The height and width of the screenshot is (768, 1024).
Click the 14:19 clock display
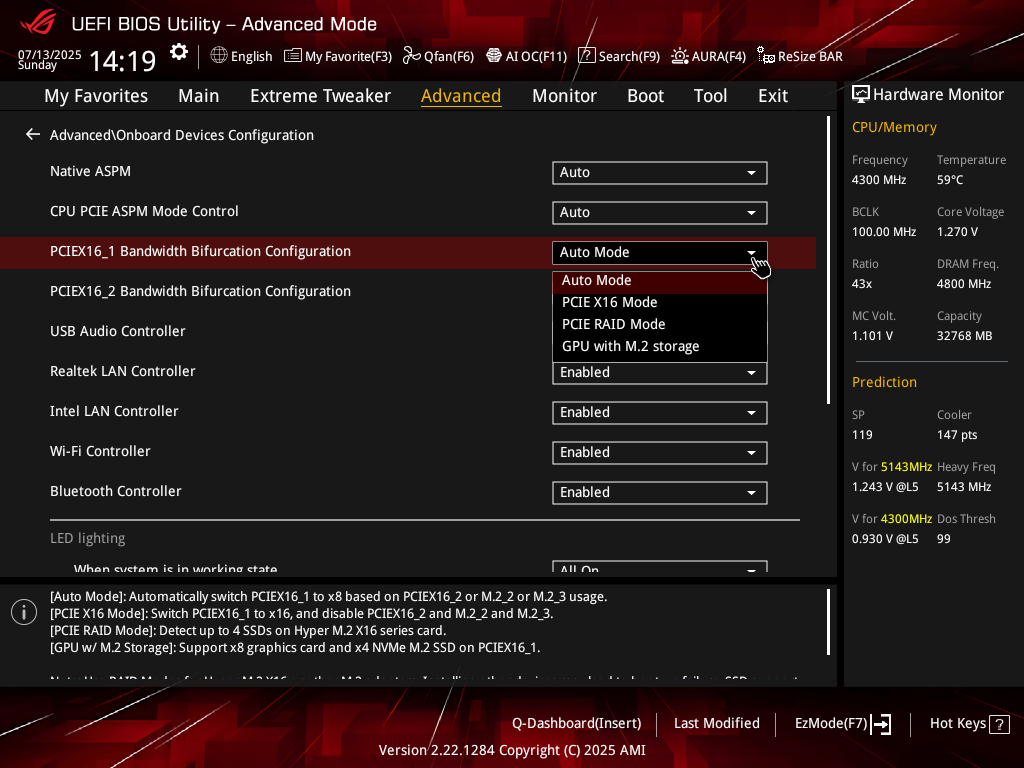coord(122,61)
